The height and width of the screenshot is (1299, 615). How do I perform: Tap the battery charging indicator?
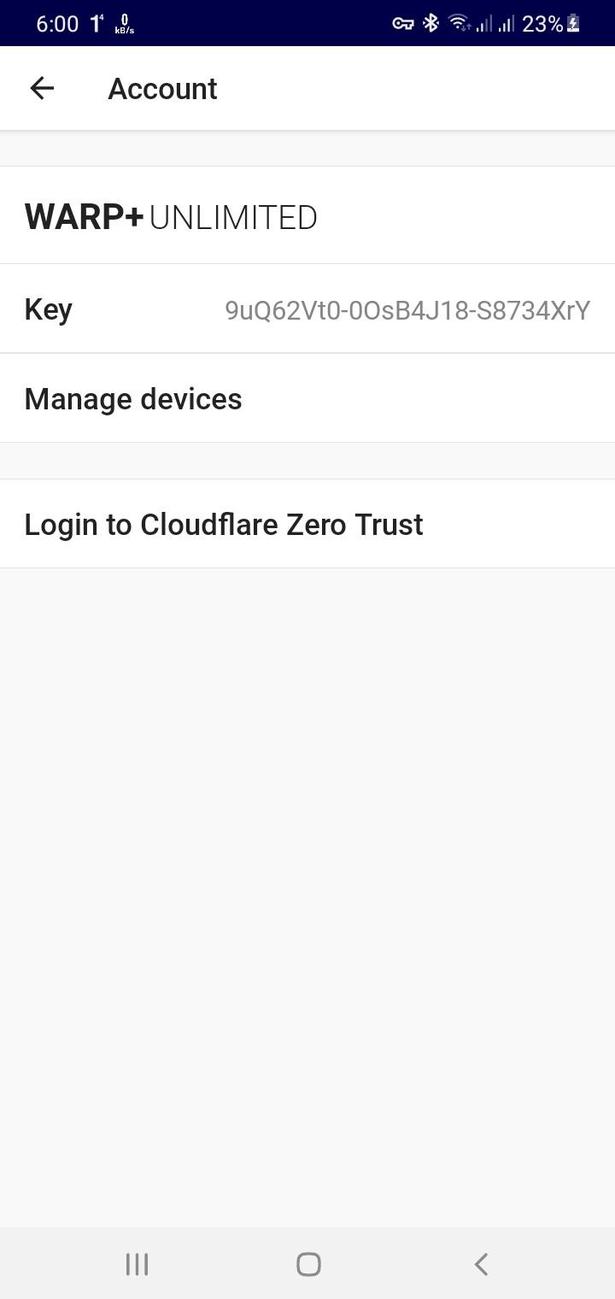[x=573, y=22]
